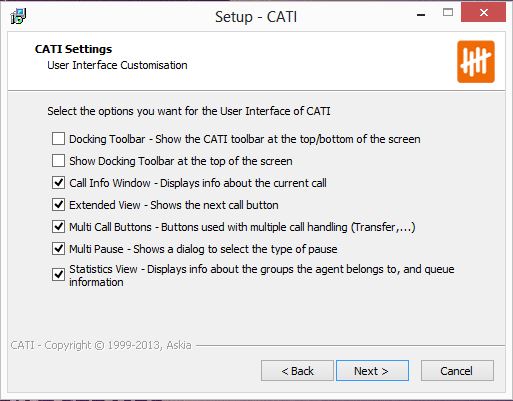Maximize the Setup - CATI window
The height and width of the screenshot is (401, 513).
click(448, 13)
